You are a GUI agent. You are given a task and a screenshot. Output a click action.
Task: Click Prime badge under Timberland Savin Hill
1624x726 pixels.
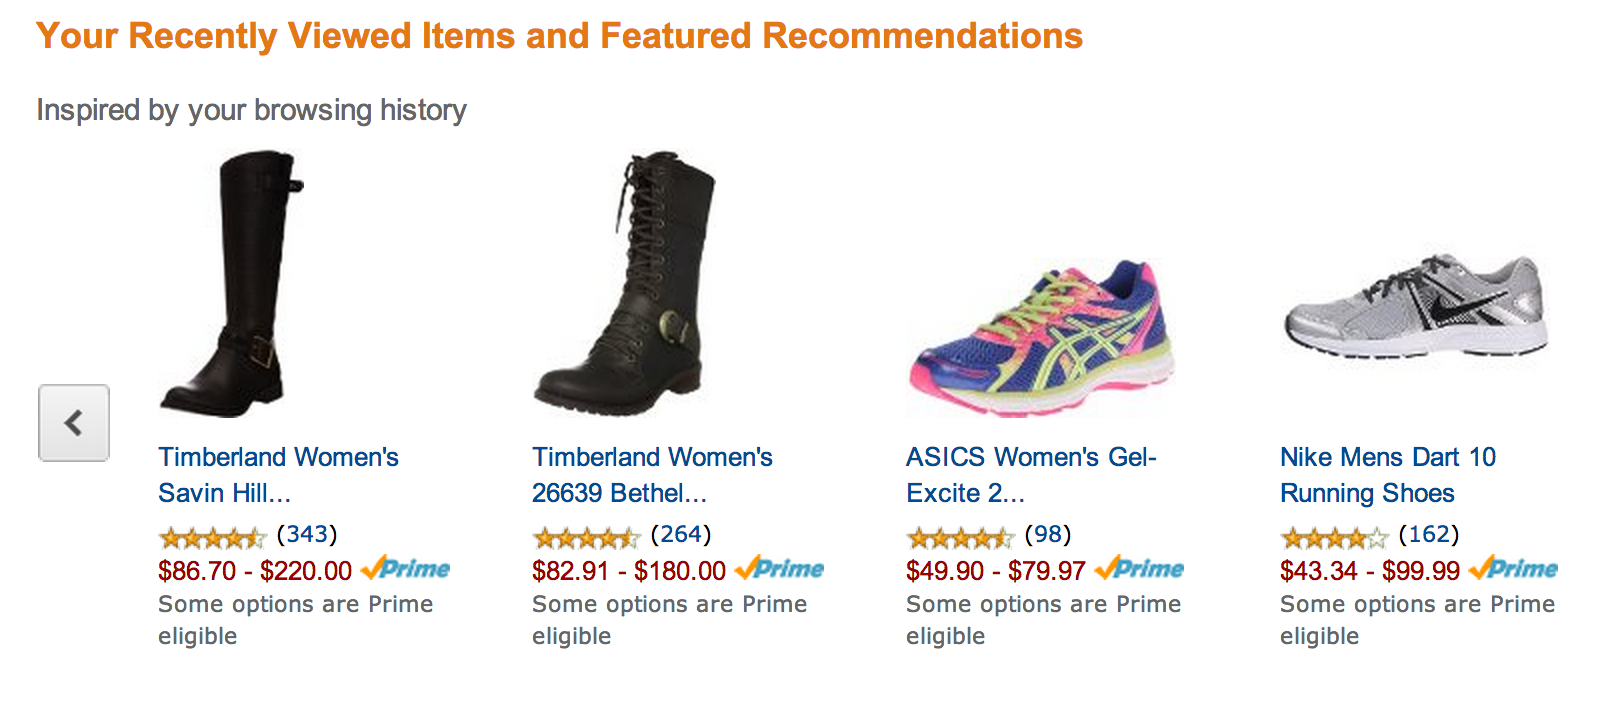(x=406, y=569)
